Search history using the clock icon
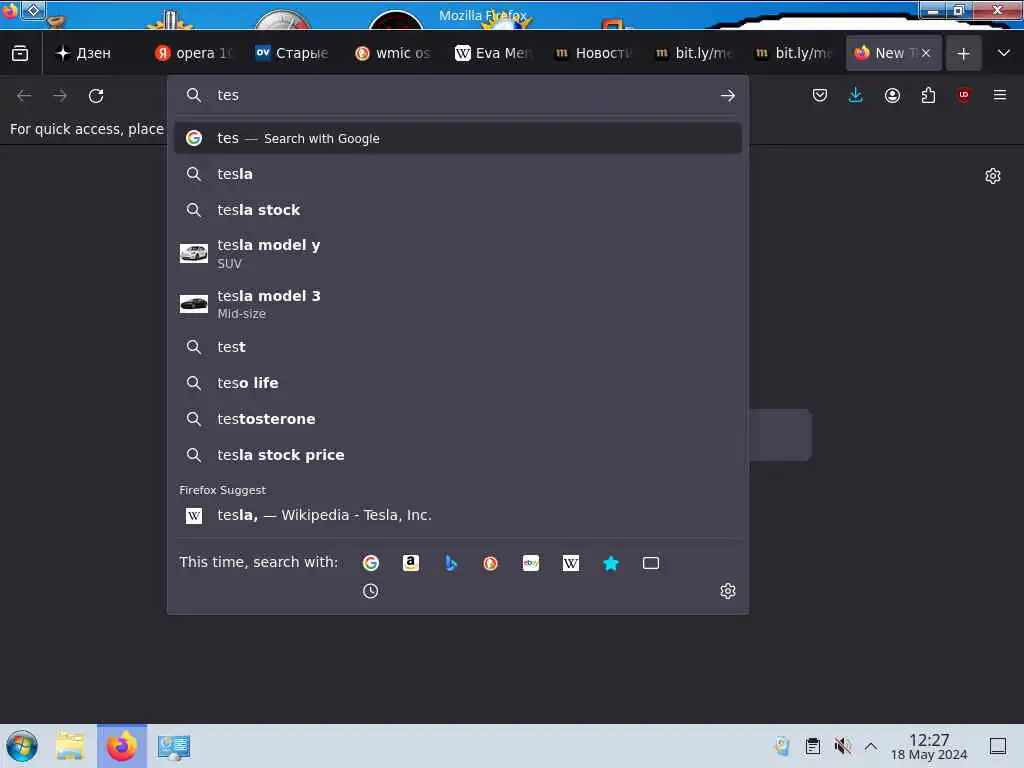Screen dimensions: 1024x768 [x=370, y=591]
